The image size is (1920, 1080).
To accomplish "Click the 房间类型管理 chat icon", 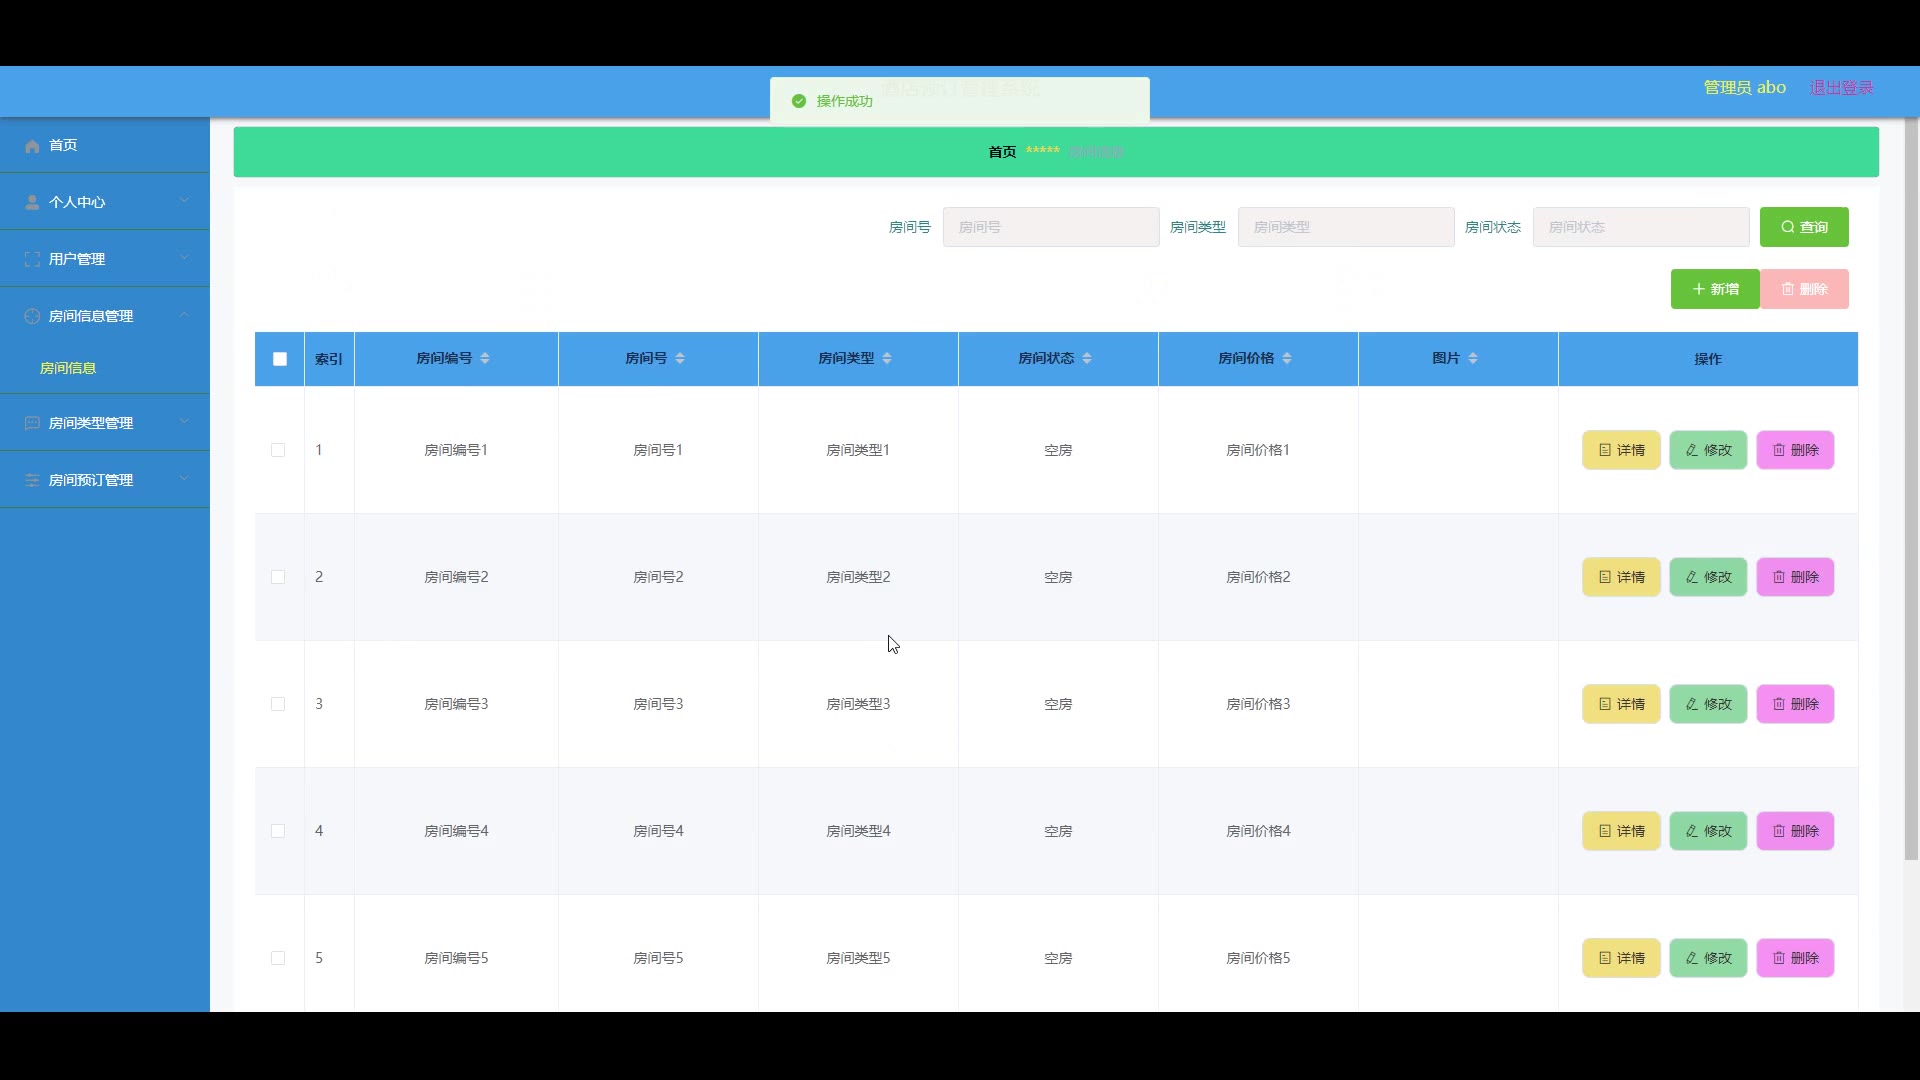I will [32, 424].
